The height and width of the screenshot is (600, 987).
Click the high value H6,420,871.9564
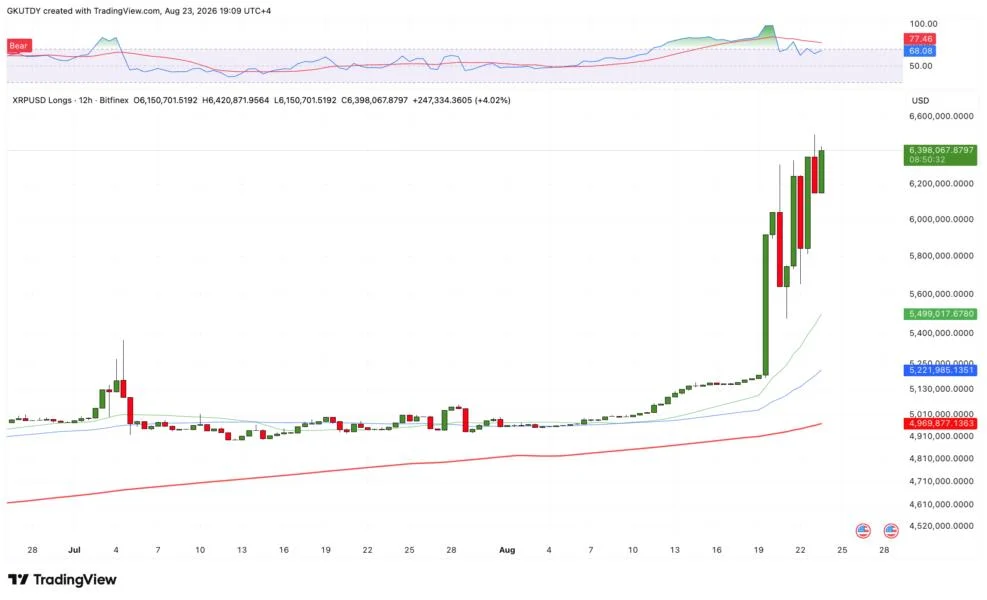235,100
